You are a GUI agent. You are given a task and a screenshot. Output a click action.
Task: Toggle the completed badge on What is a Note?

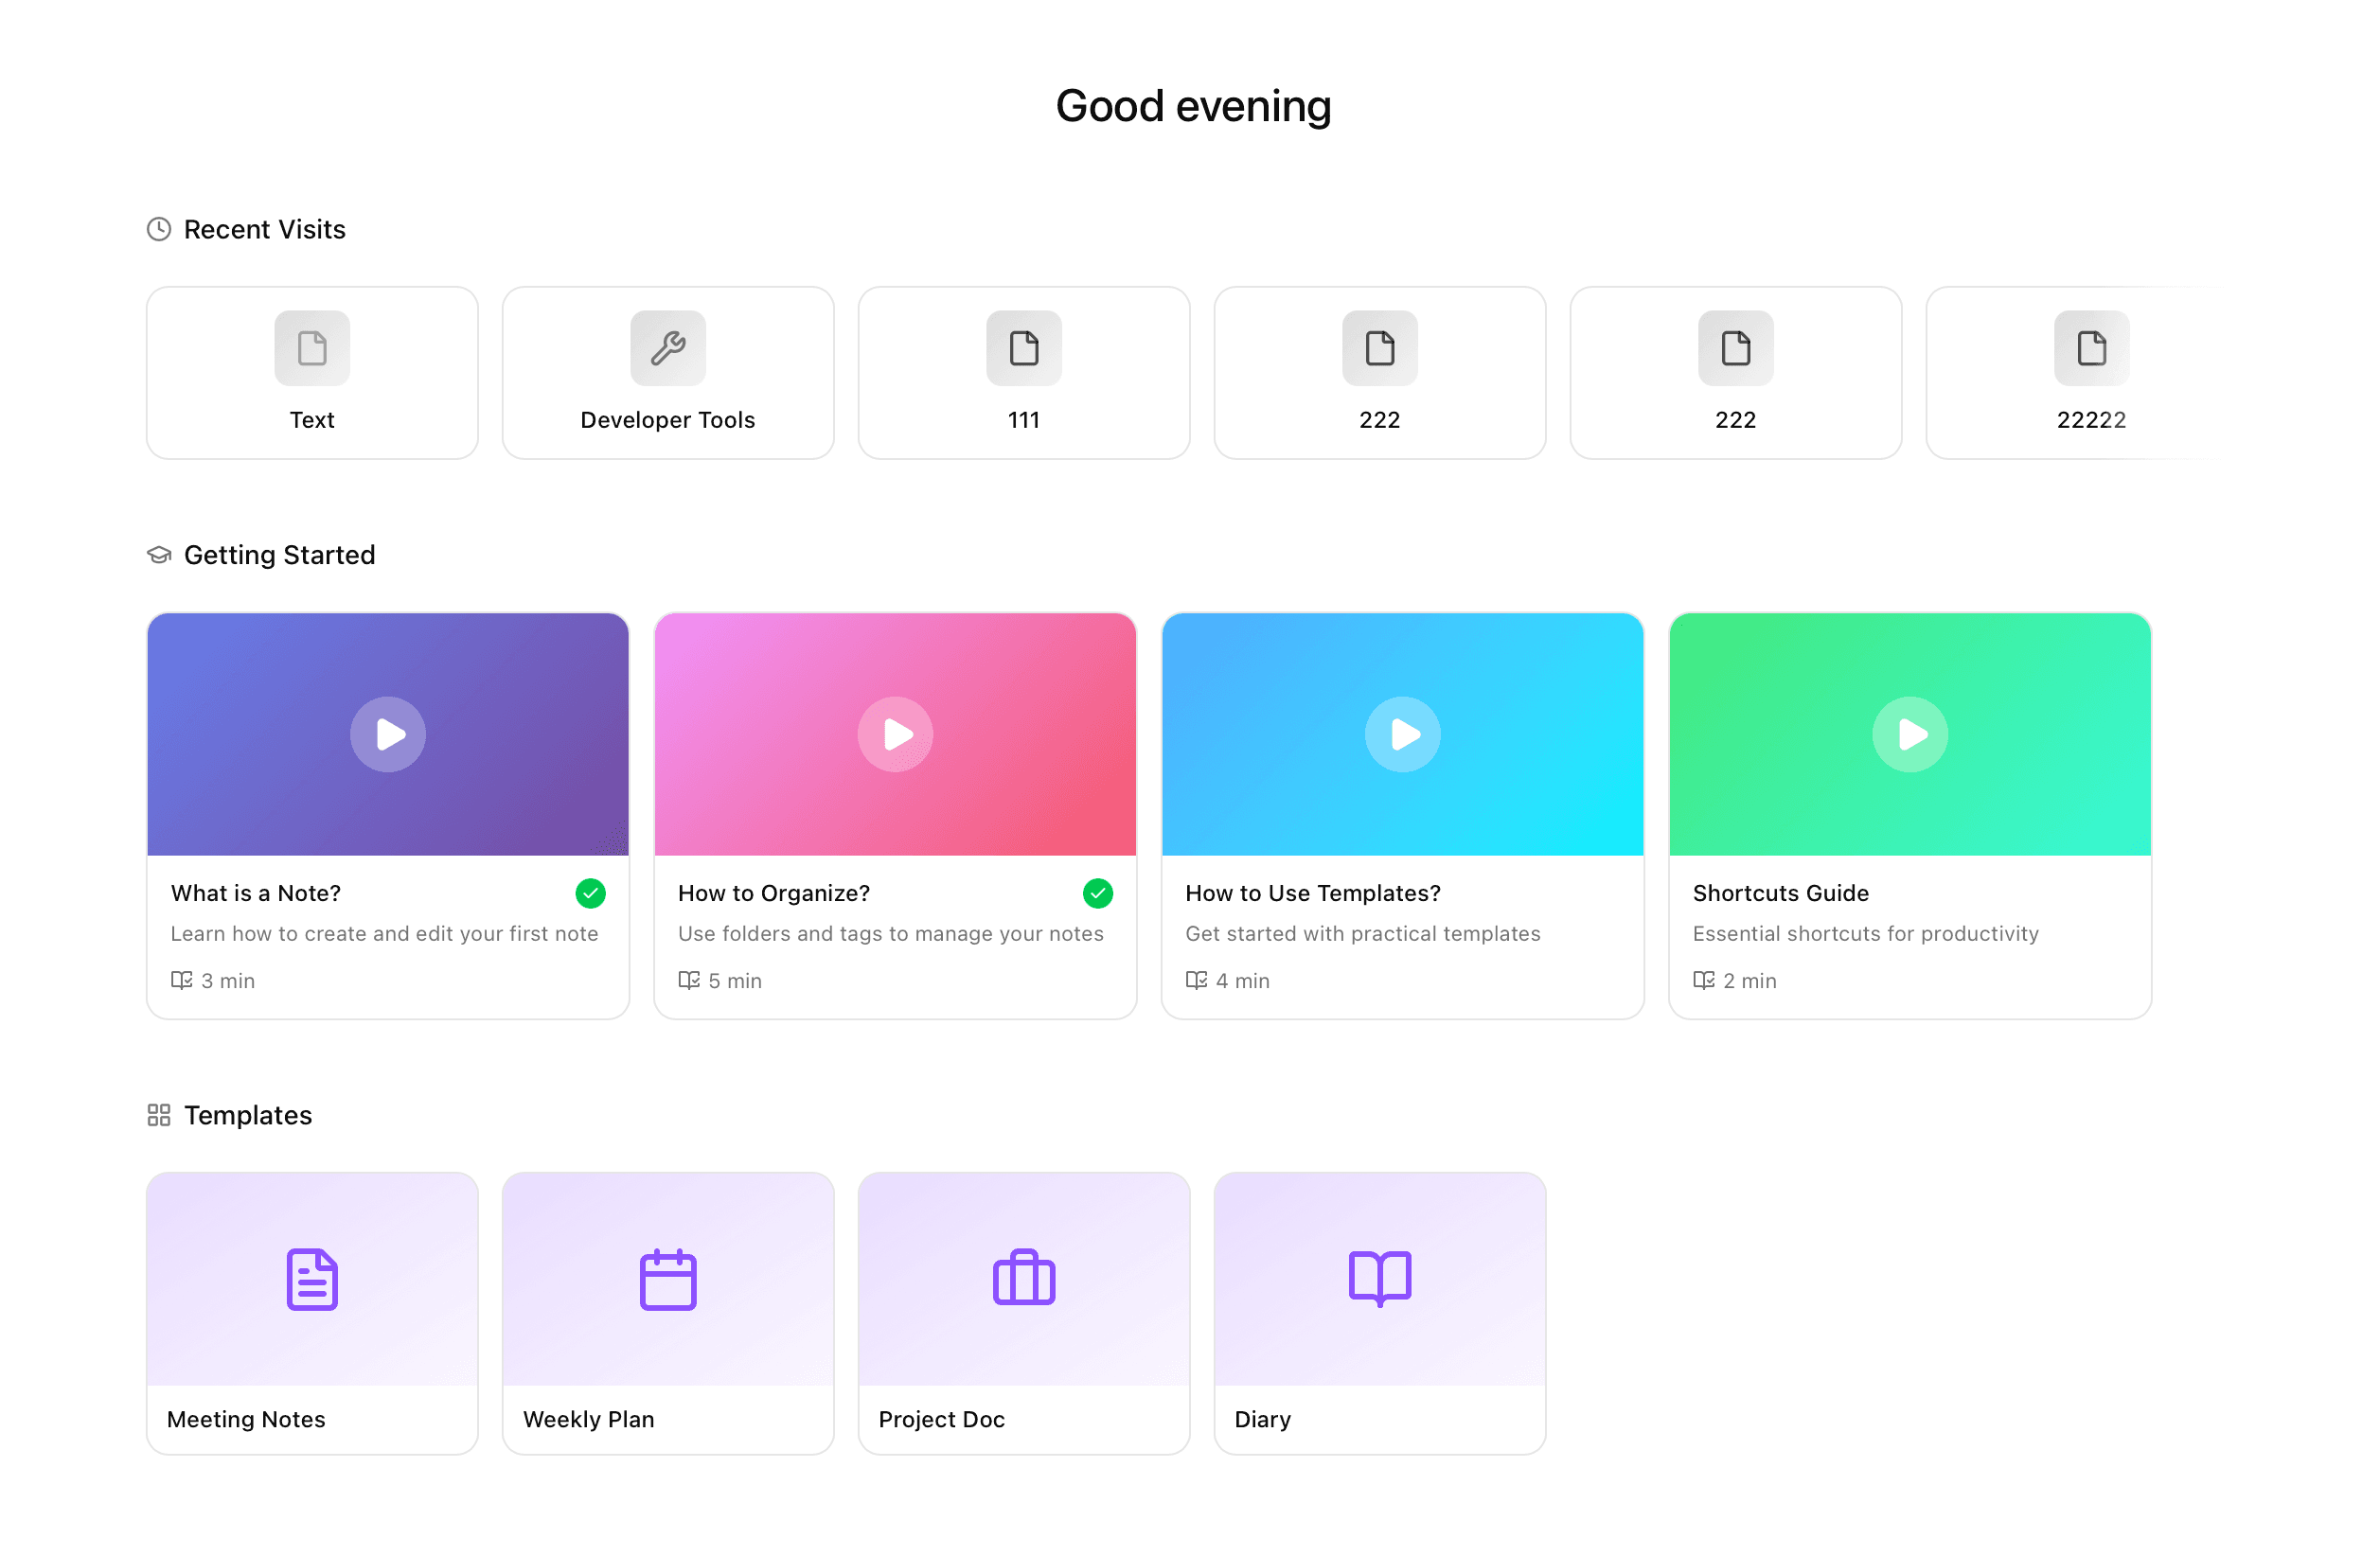point(590,893)
